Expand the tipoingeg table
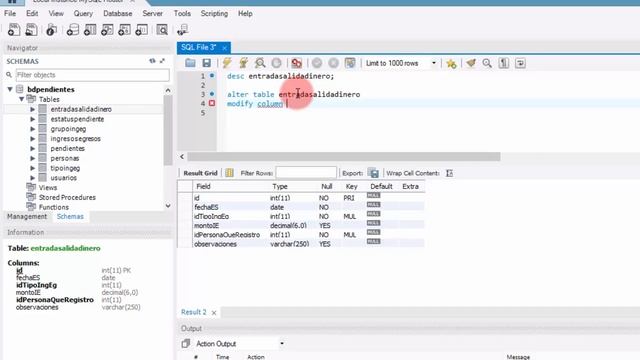Viewport: 640px width, 360px height. pos(33,168)
